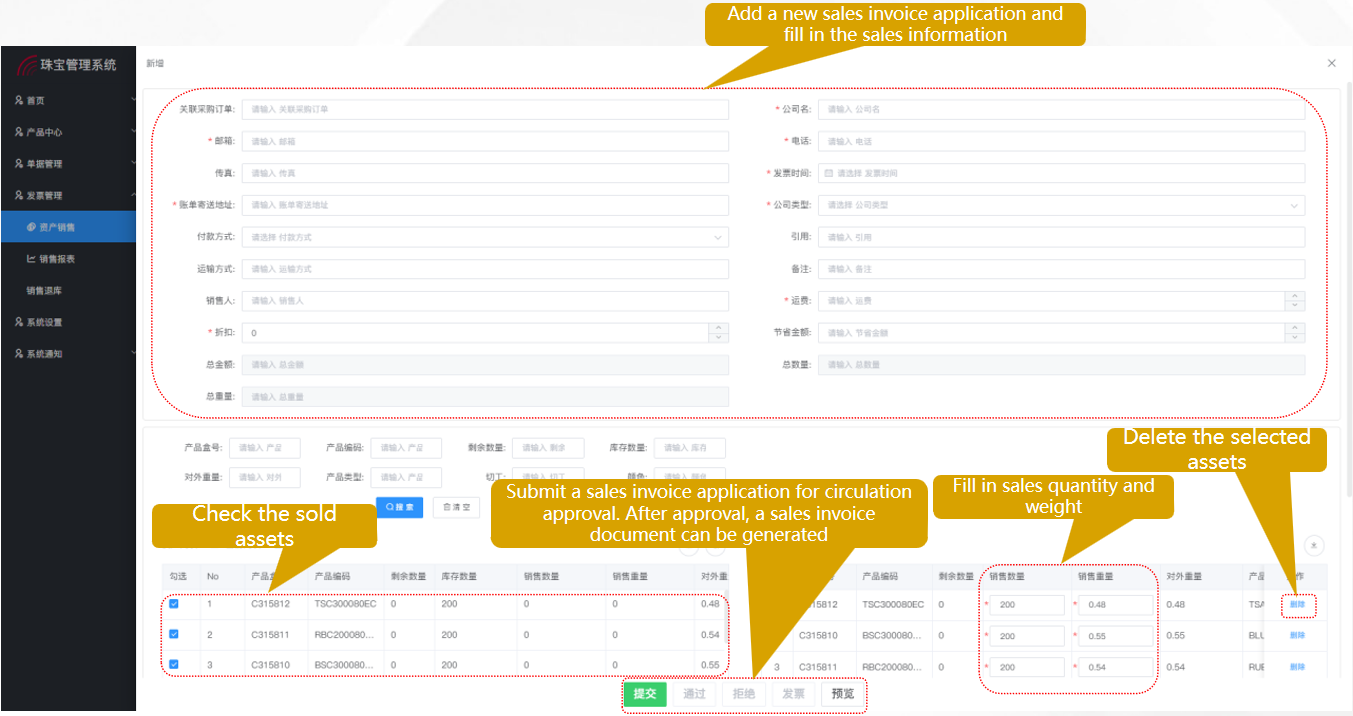Screen dimensions: 1353x716
Task: Uncheck the checkbox on row 1
Action: coord(173,604)
